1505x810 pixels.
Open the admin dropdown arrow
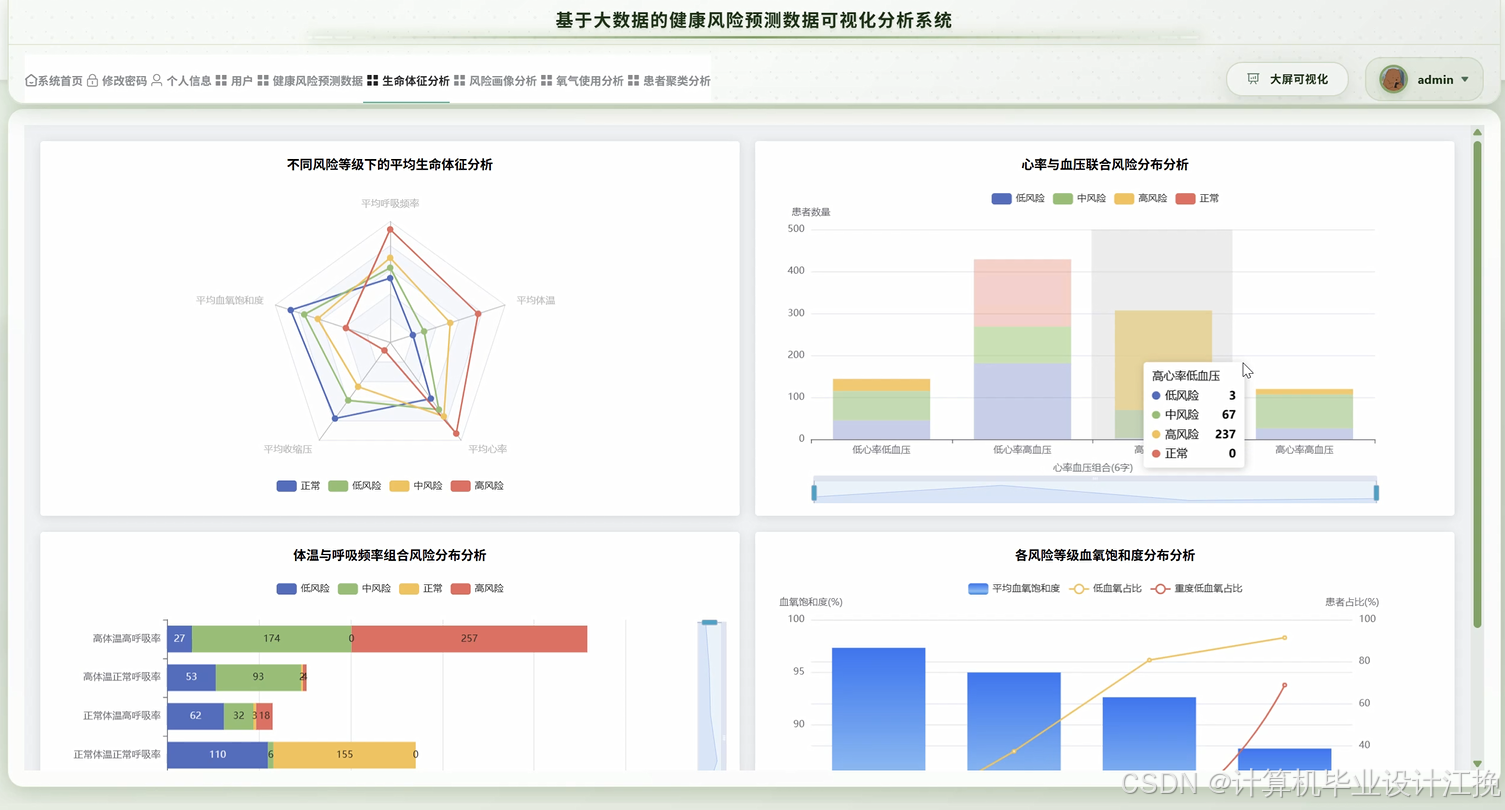pos(1465,79)
